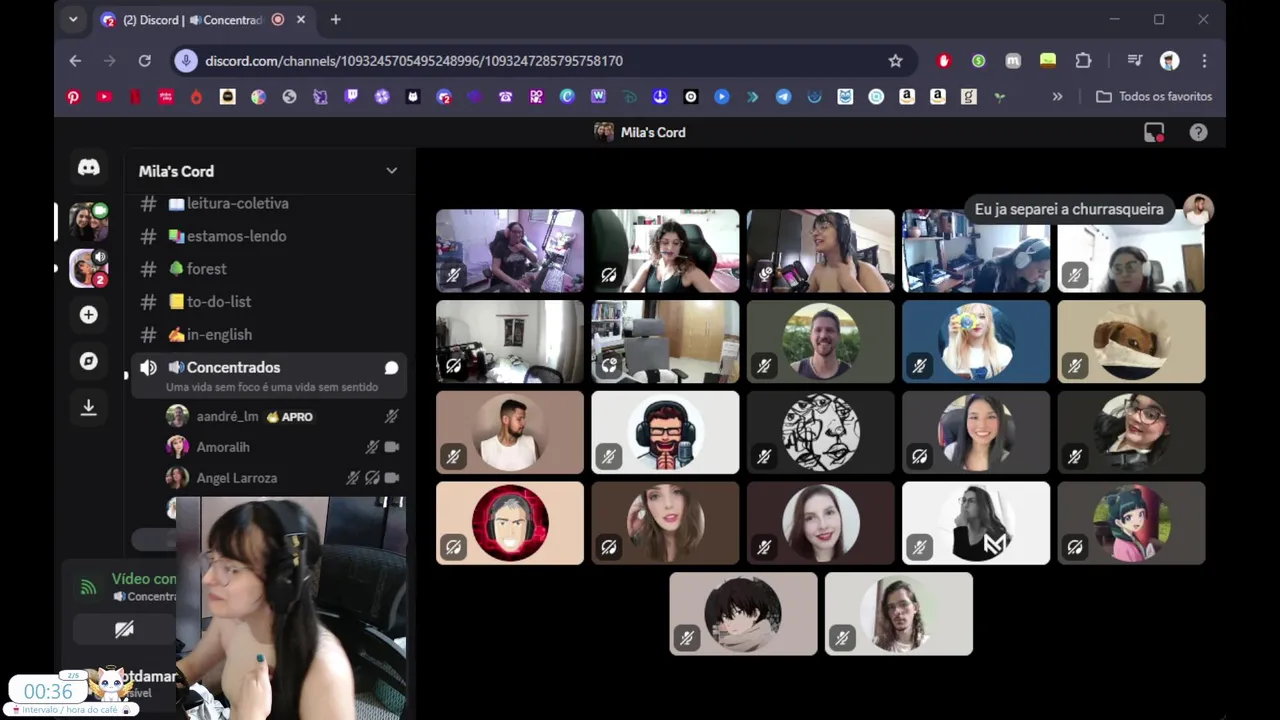
Task: Click the mute icon beside aandré_lm
Action: coord(392,416)
